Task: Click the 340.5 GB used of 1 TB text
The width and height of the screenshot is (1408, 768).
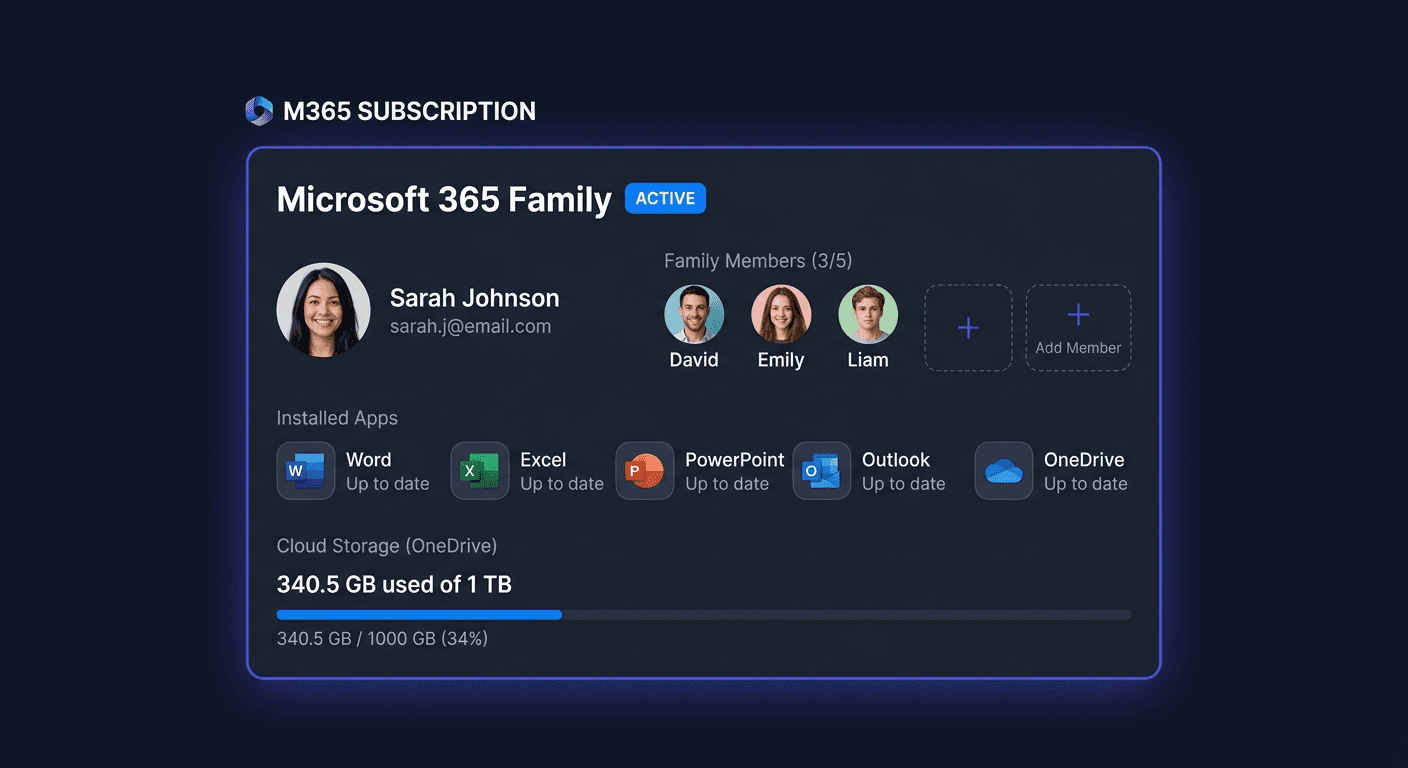Action: pos(393,585)
